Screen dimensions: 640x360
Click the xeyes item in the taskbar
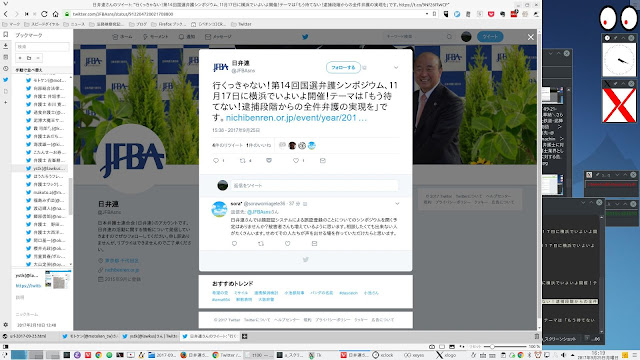[414, 355]
